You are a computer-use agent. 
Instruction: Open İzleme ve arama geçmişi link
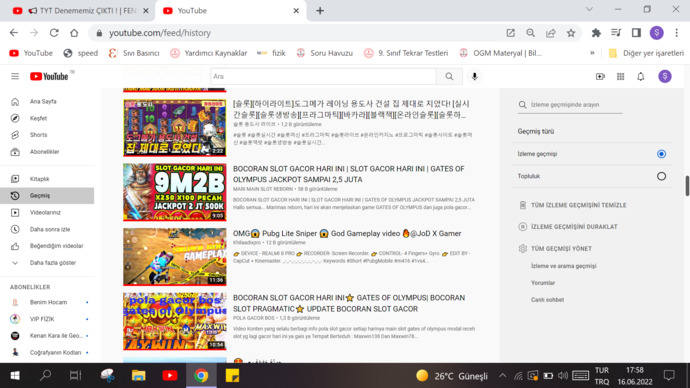click(563, 266)
